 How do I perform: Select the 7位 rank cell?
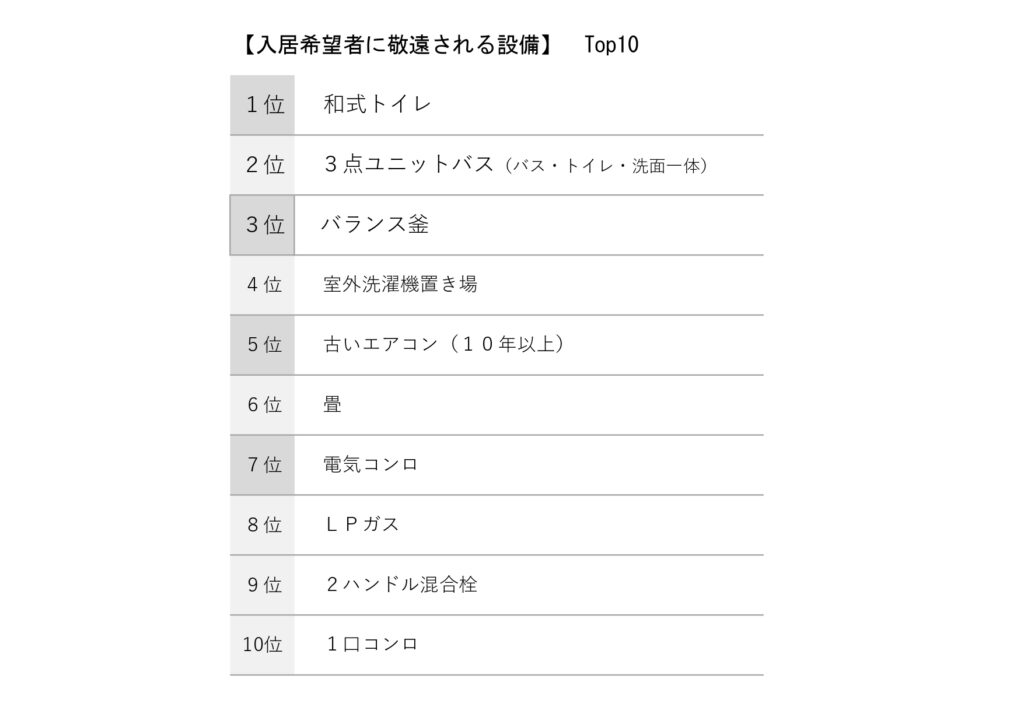263,465
